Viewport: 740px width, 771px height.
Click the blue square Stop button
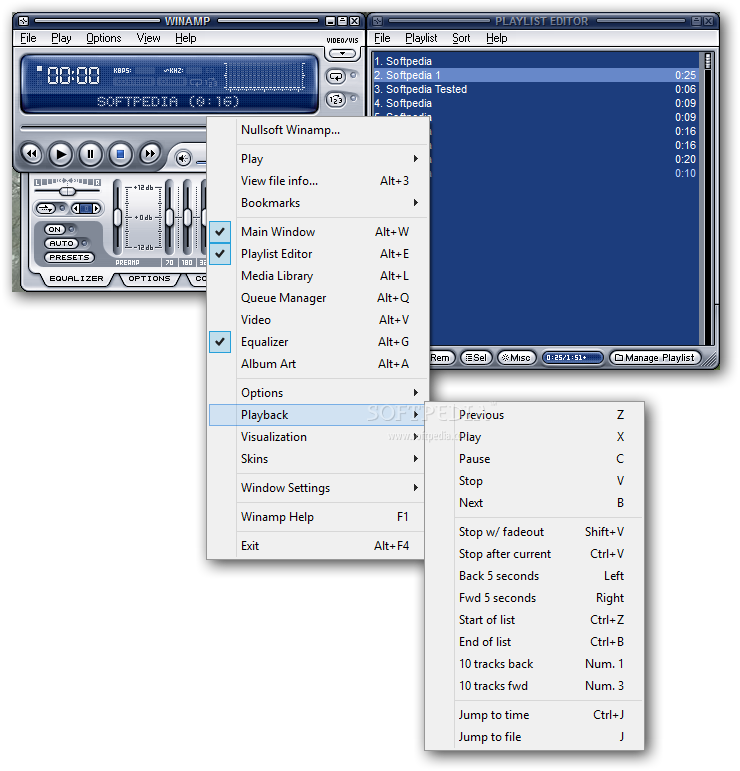[120, 154]
